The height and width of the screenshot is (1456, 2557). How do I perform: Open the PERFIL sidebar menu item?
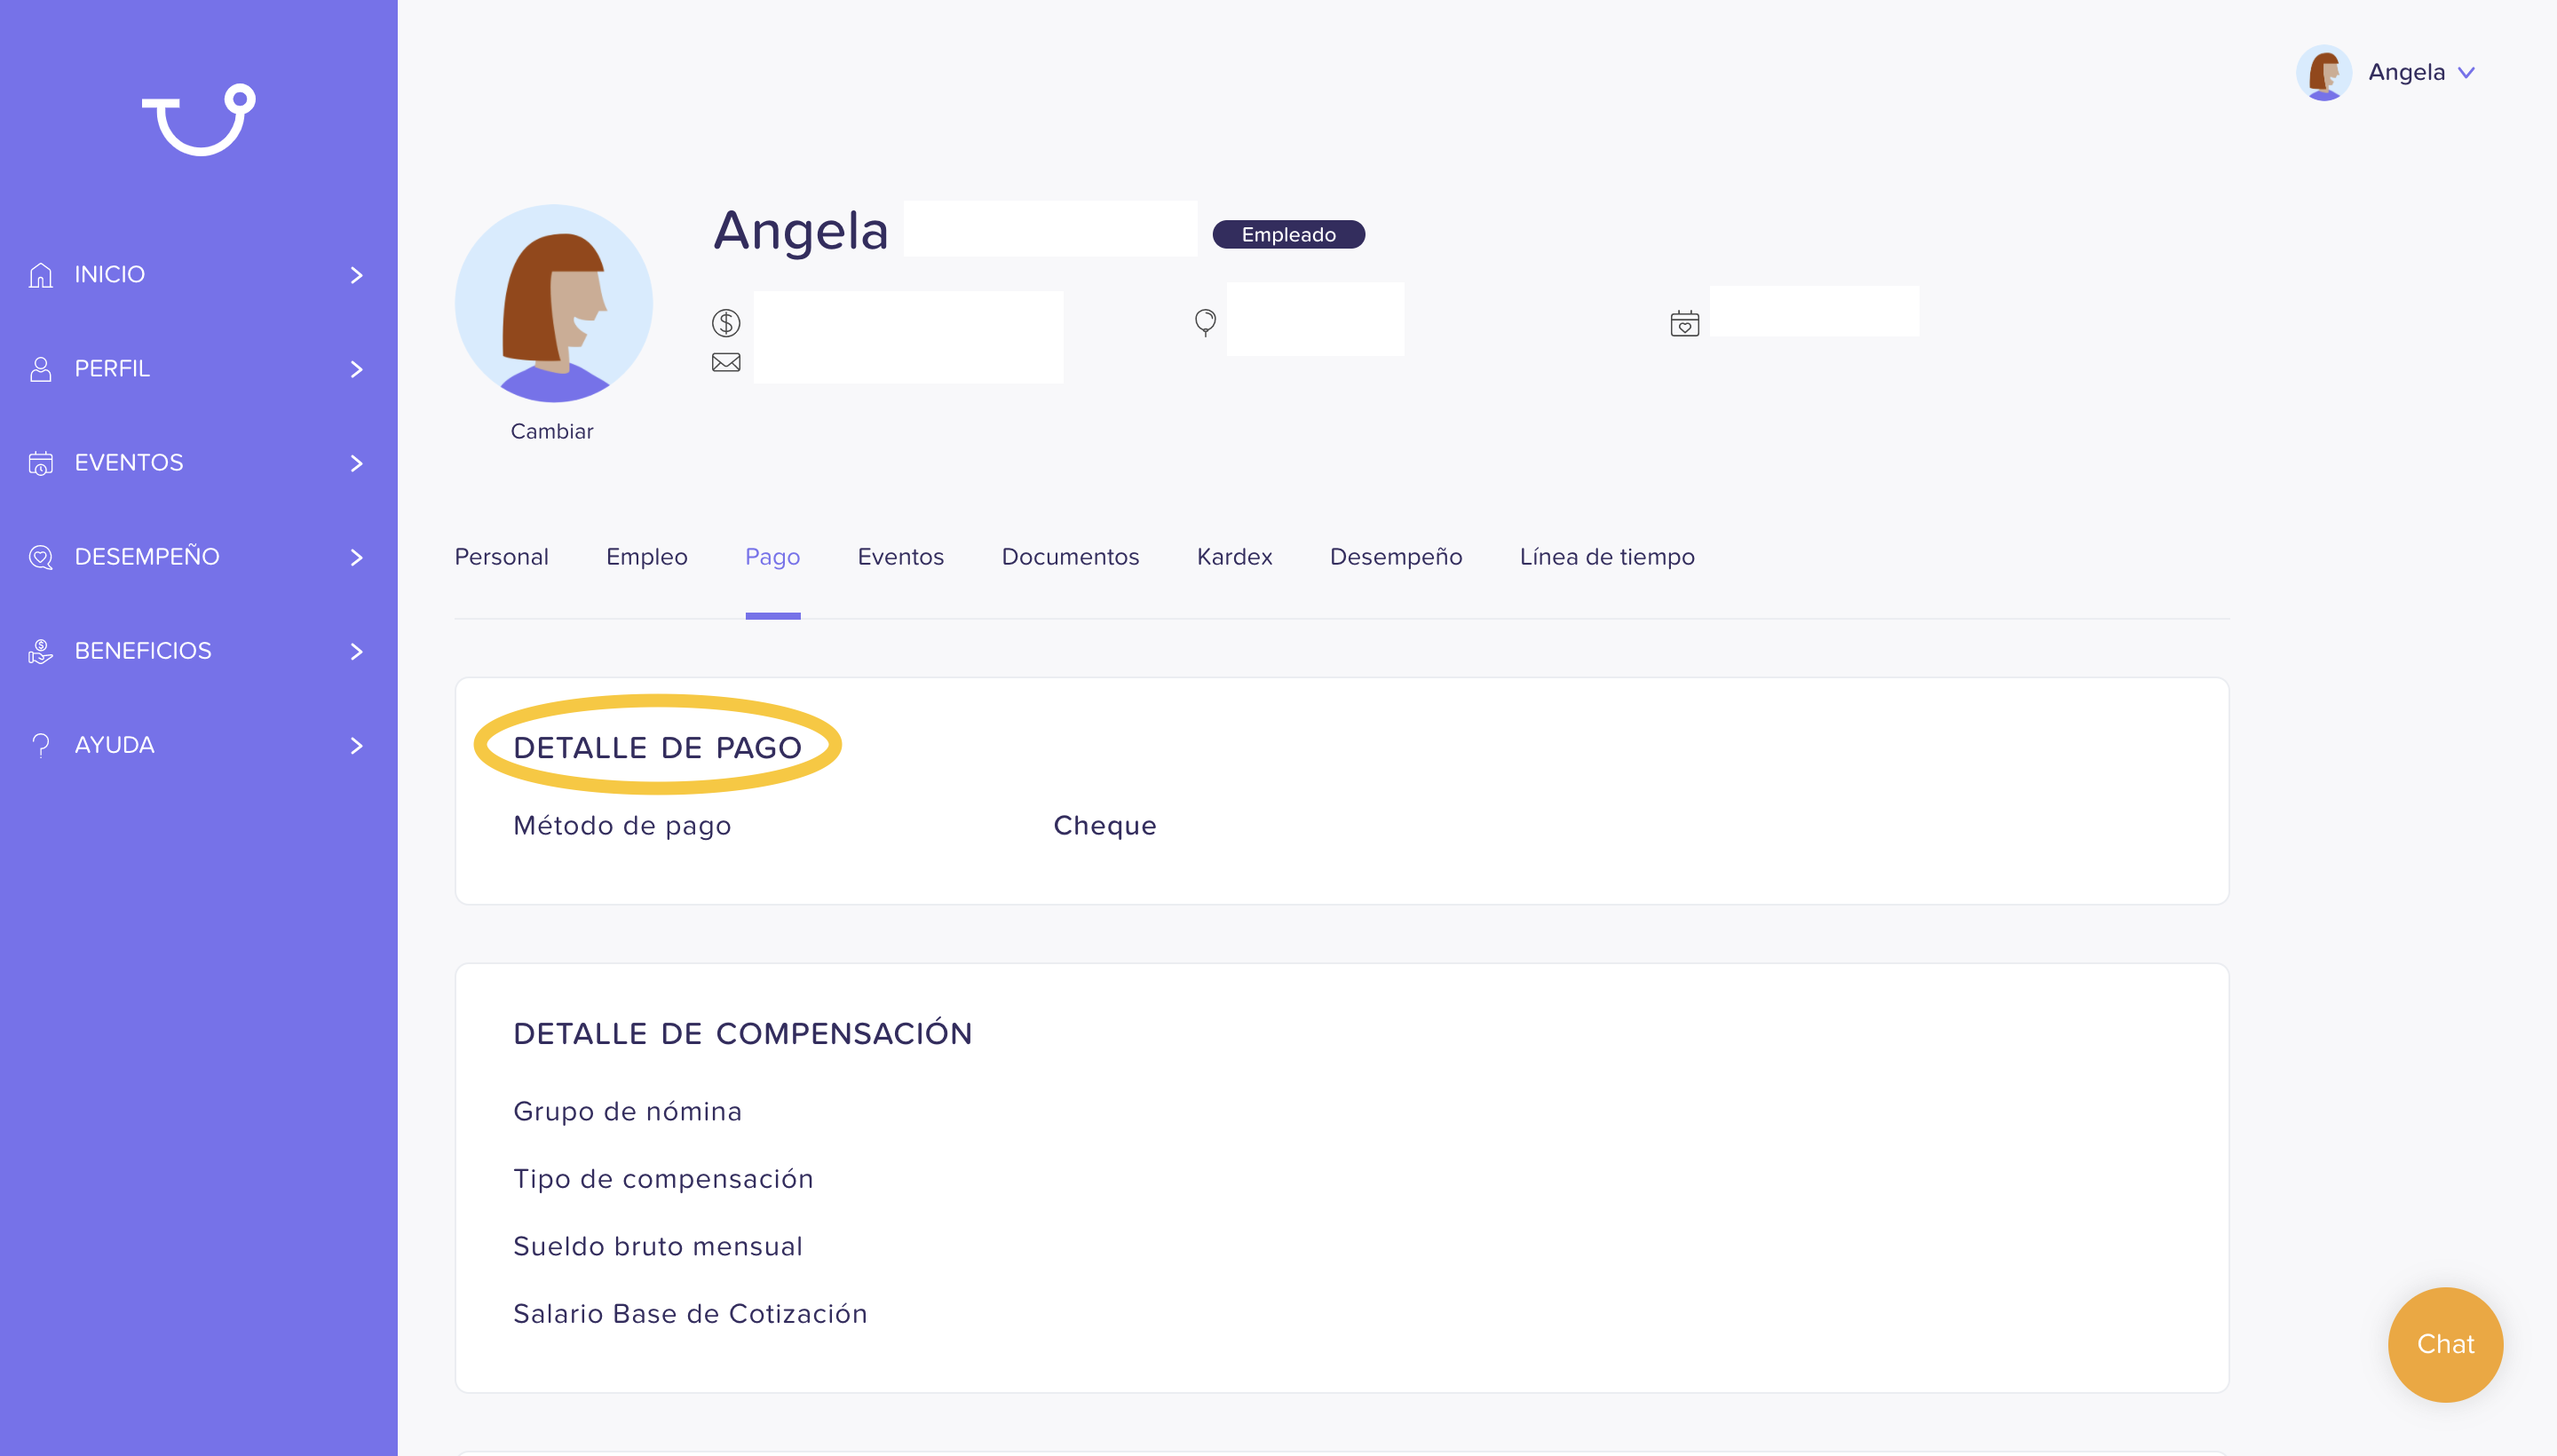tap(198, 369)
